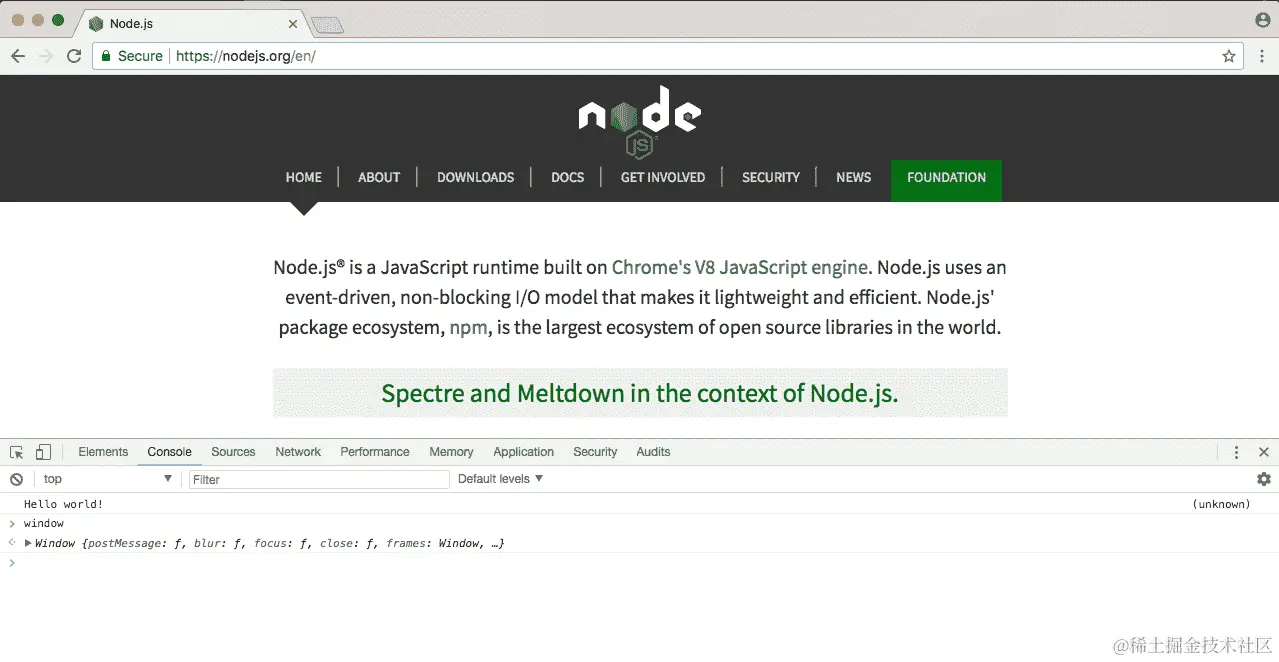Go to the Memory tab
The height and width of the screenshot is (662, 1279).
[x=451, y=452]
